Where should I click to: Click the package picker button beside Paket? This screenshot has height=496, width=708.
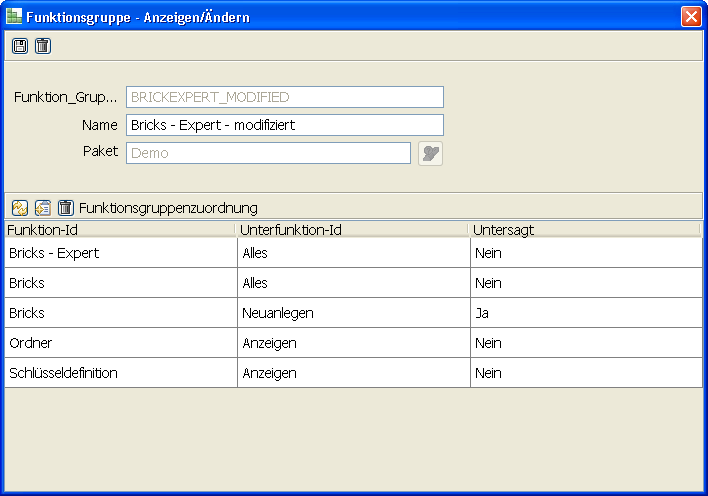[x=430, y=153]
